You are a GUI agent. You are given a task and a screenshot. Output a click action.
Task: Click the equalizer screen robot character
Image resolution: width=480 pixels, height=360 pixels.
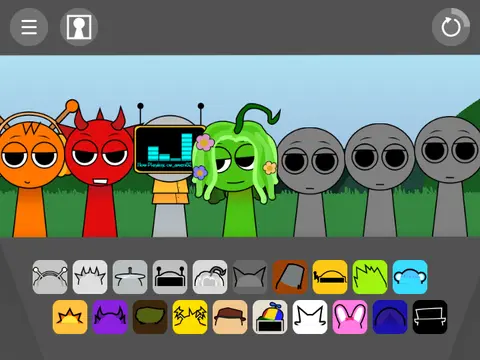point(170,170)
